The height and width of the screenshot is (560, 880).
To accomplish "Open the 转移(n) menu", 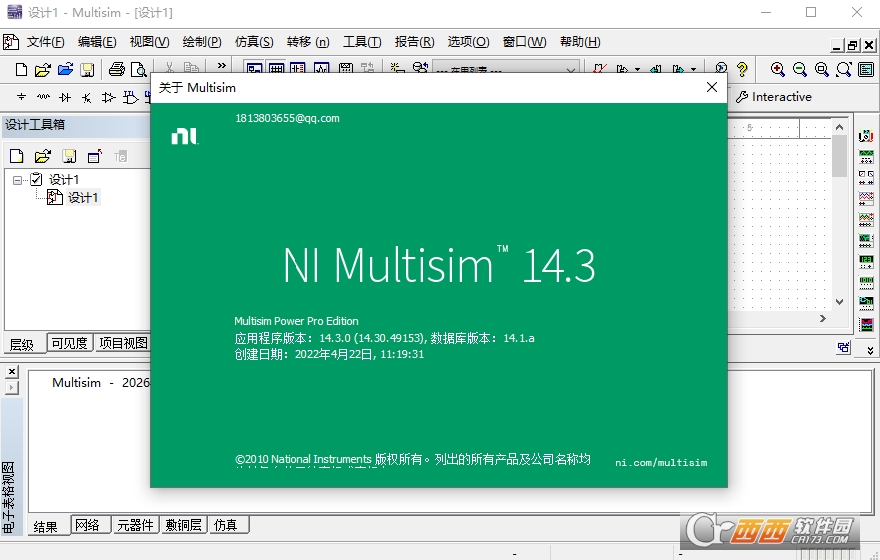I will click(x=308, y=42).
